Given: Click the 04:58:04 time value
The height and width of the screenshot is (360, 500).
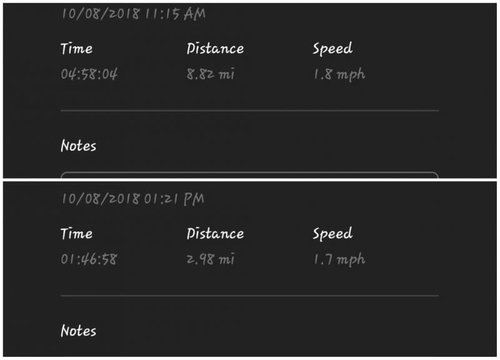Looking at the screenshot, I should pos(89,74).
